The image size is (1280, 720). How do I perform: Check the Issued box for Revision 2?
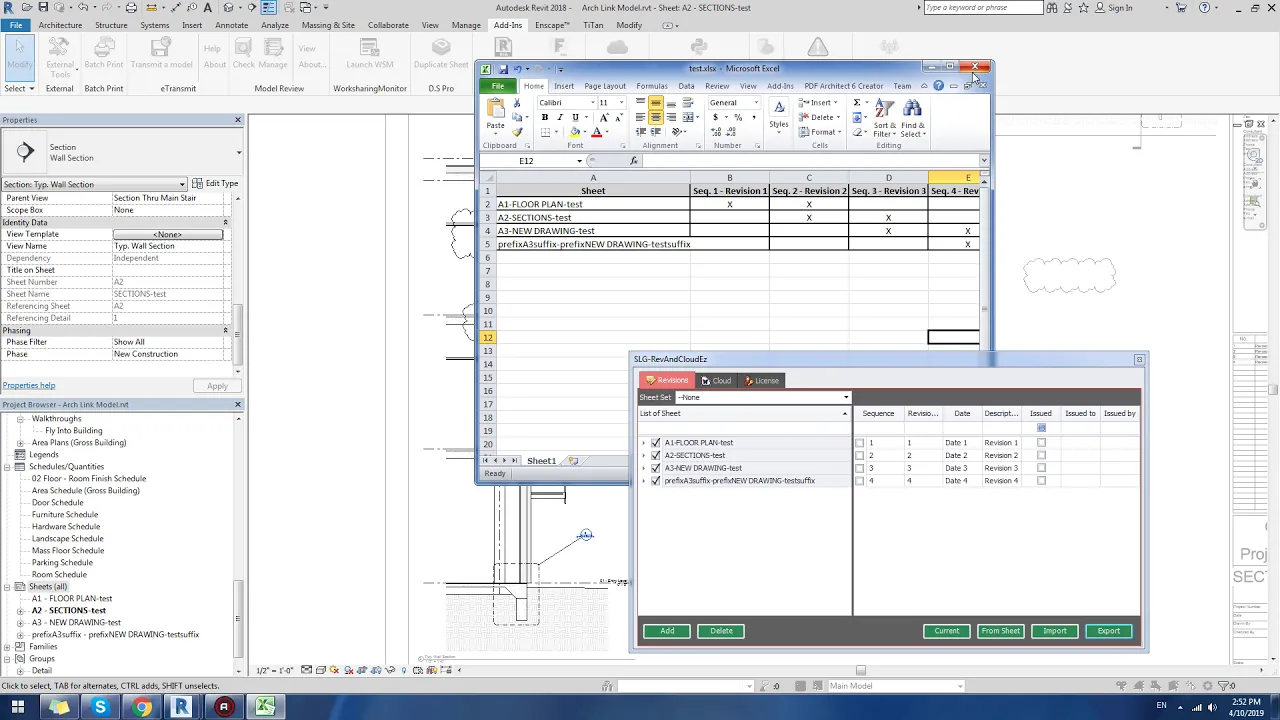coord(1041,455)
